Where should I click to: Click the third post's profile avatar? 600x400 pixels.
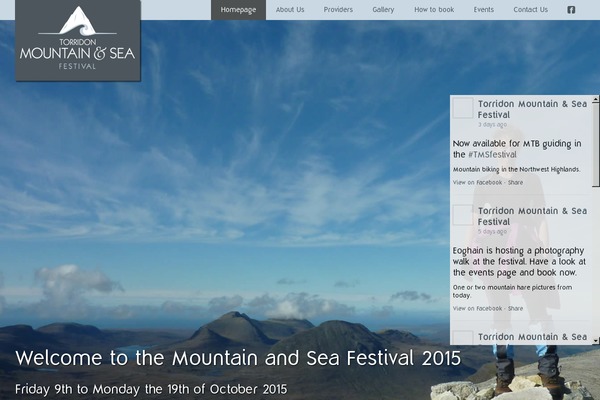tap(463, 338)
